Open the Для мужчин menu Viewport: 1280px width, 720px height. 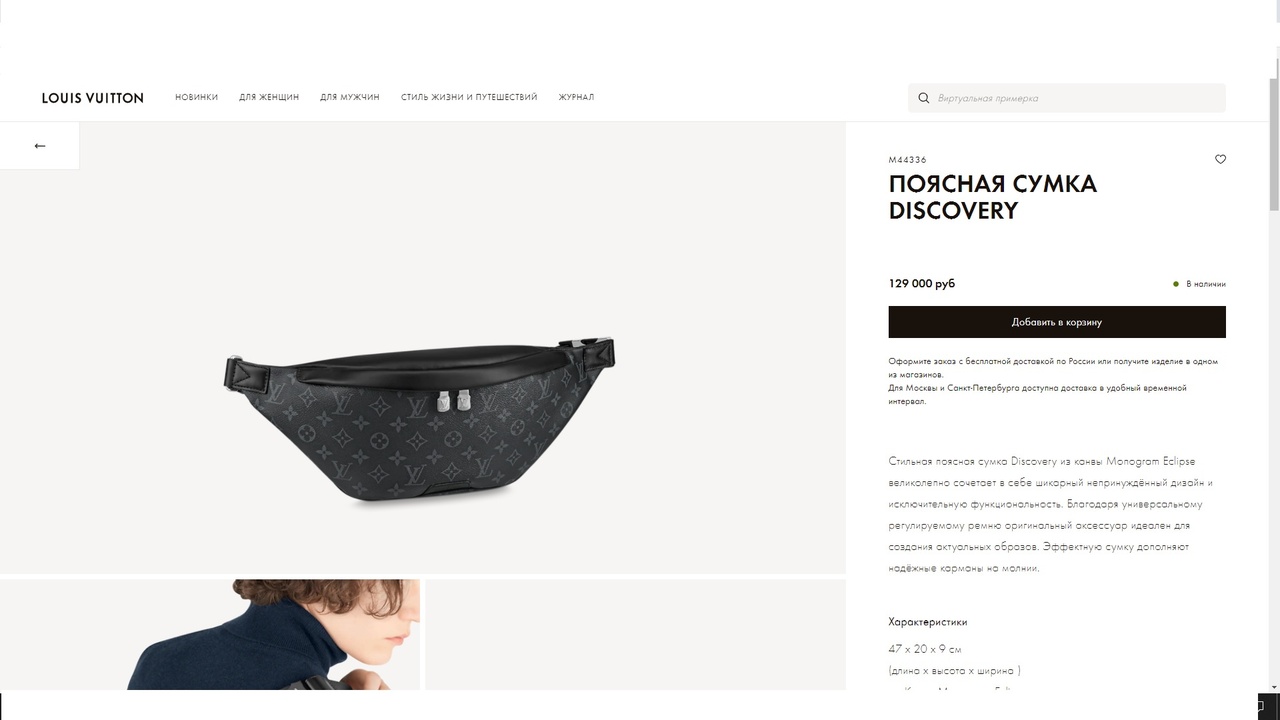350,97
